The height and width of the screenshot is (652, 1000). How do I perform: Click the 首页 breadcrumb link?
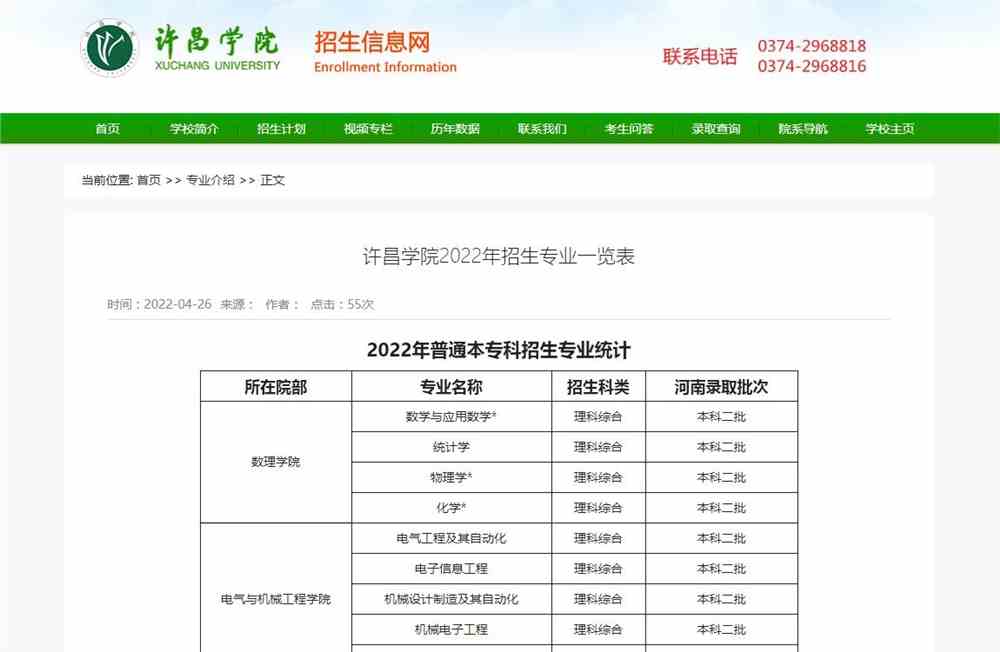pos(149,181)
